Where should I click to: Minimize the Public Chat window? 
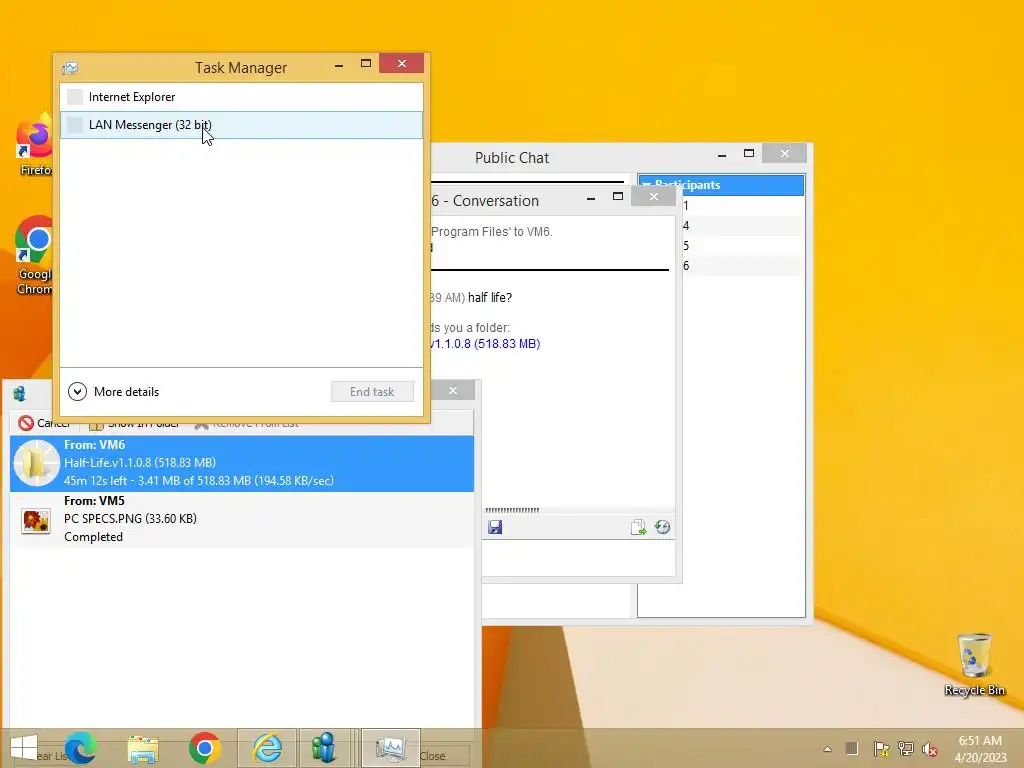(x=722, y=154)
